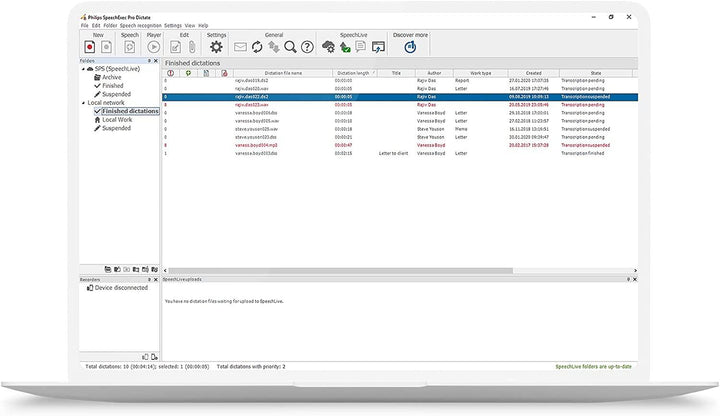Pin the Folders panel
The width and height of the screenshot is (720, 416).
[x=149, y=61]
